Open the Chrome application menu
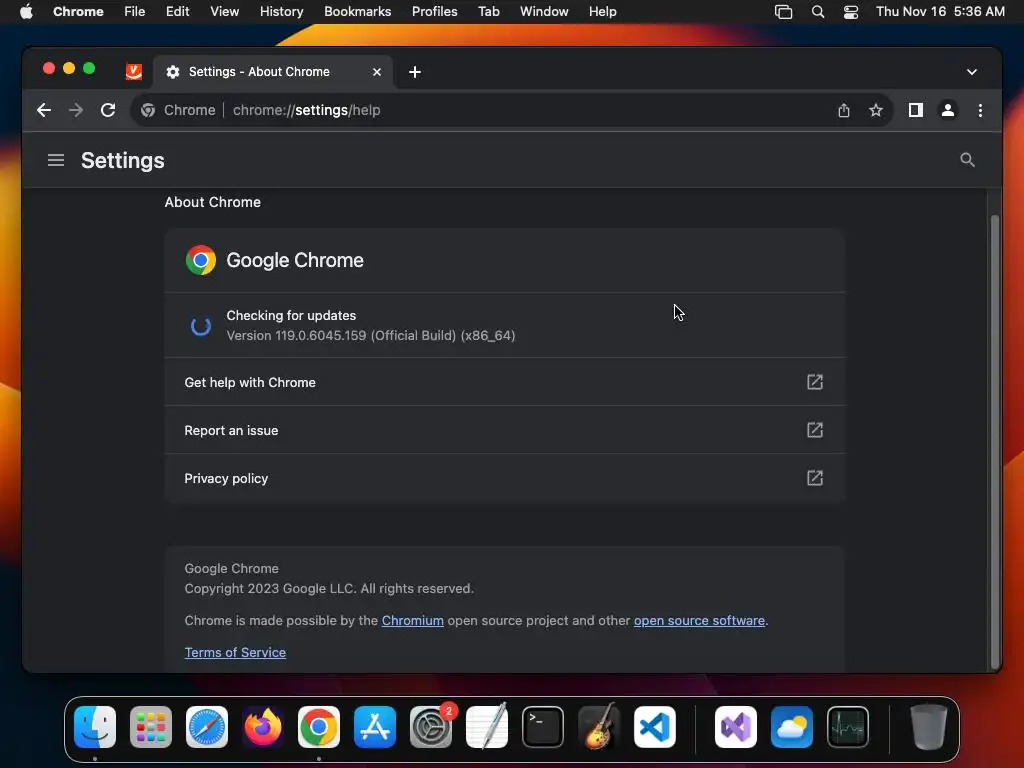This screenshot has width=1024, height=768. [78, 12]
